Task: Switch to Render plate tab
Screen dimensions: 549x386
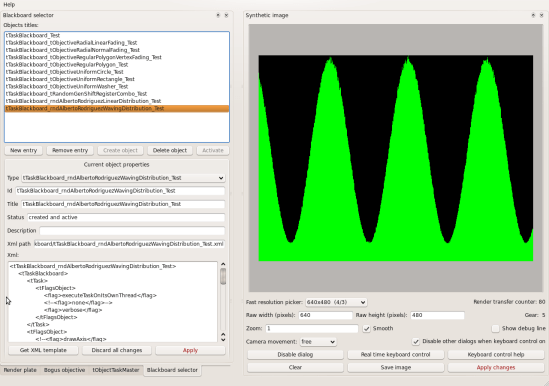Action: click(20, 370)
